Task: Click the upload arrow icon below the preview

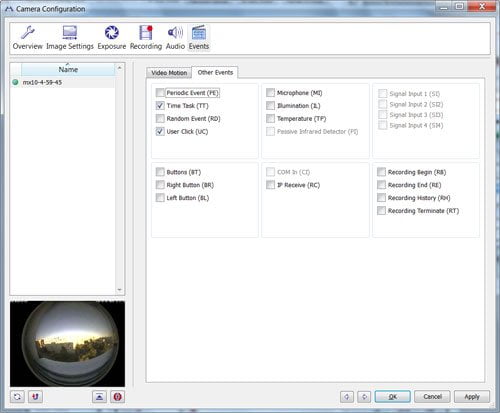Action: (x=99, y=396)
